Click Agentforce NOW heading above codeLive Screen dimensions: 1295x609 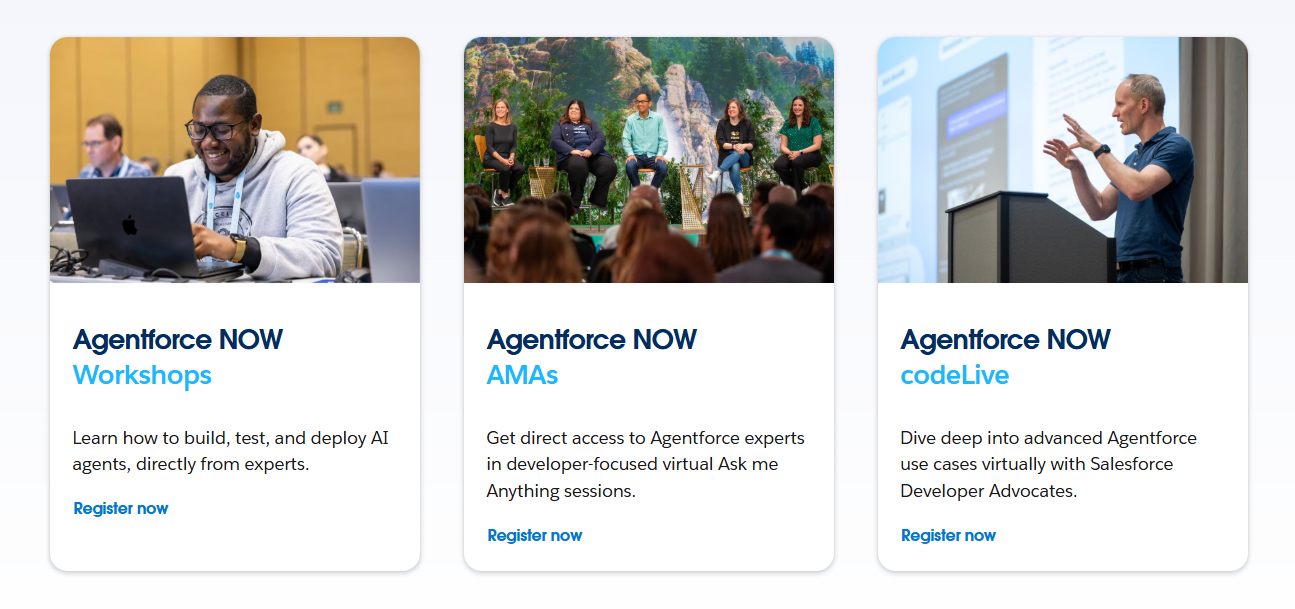[x=1005, y=340]
